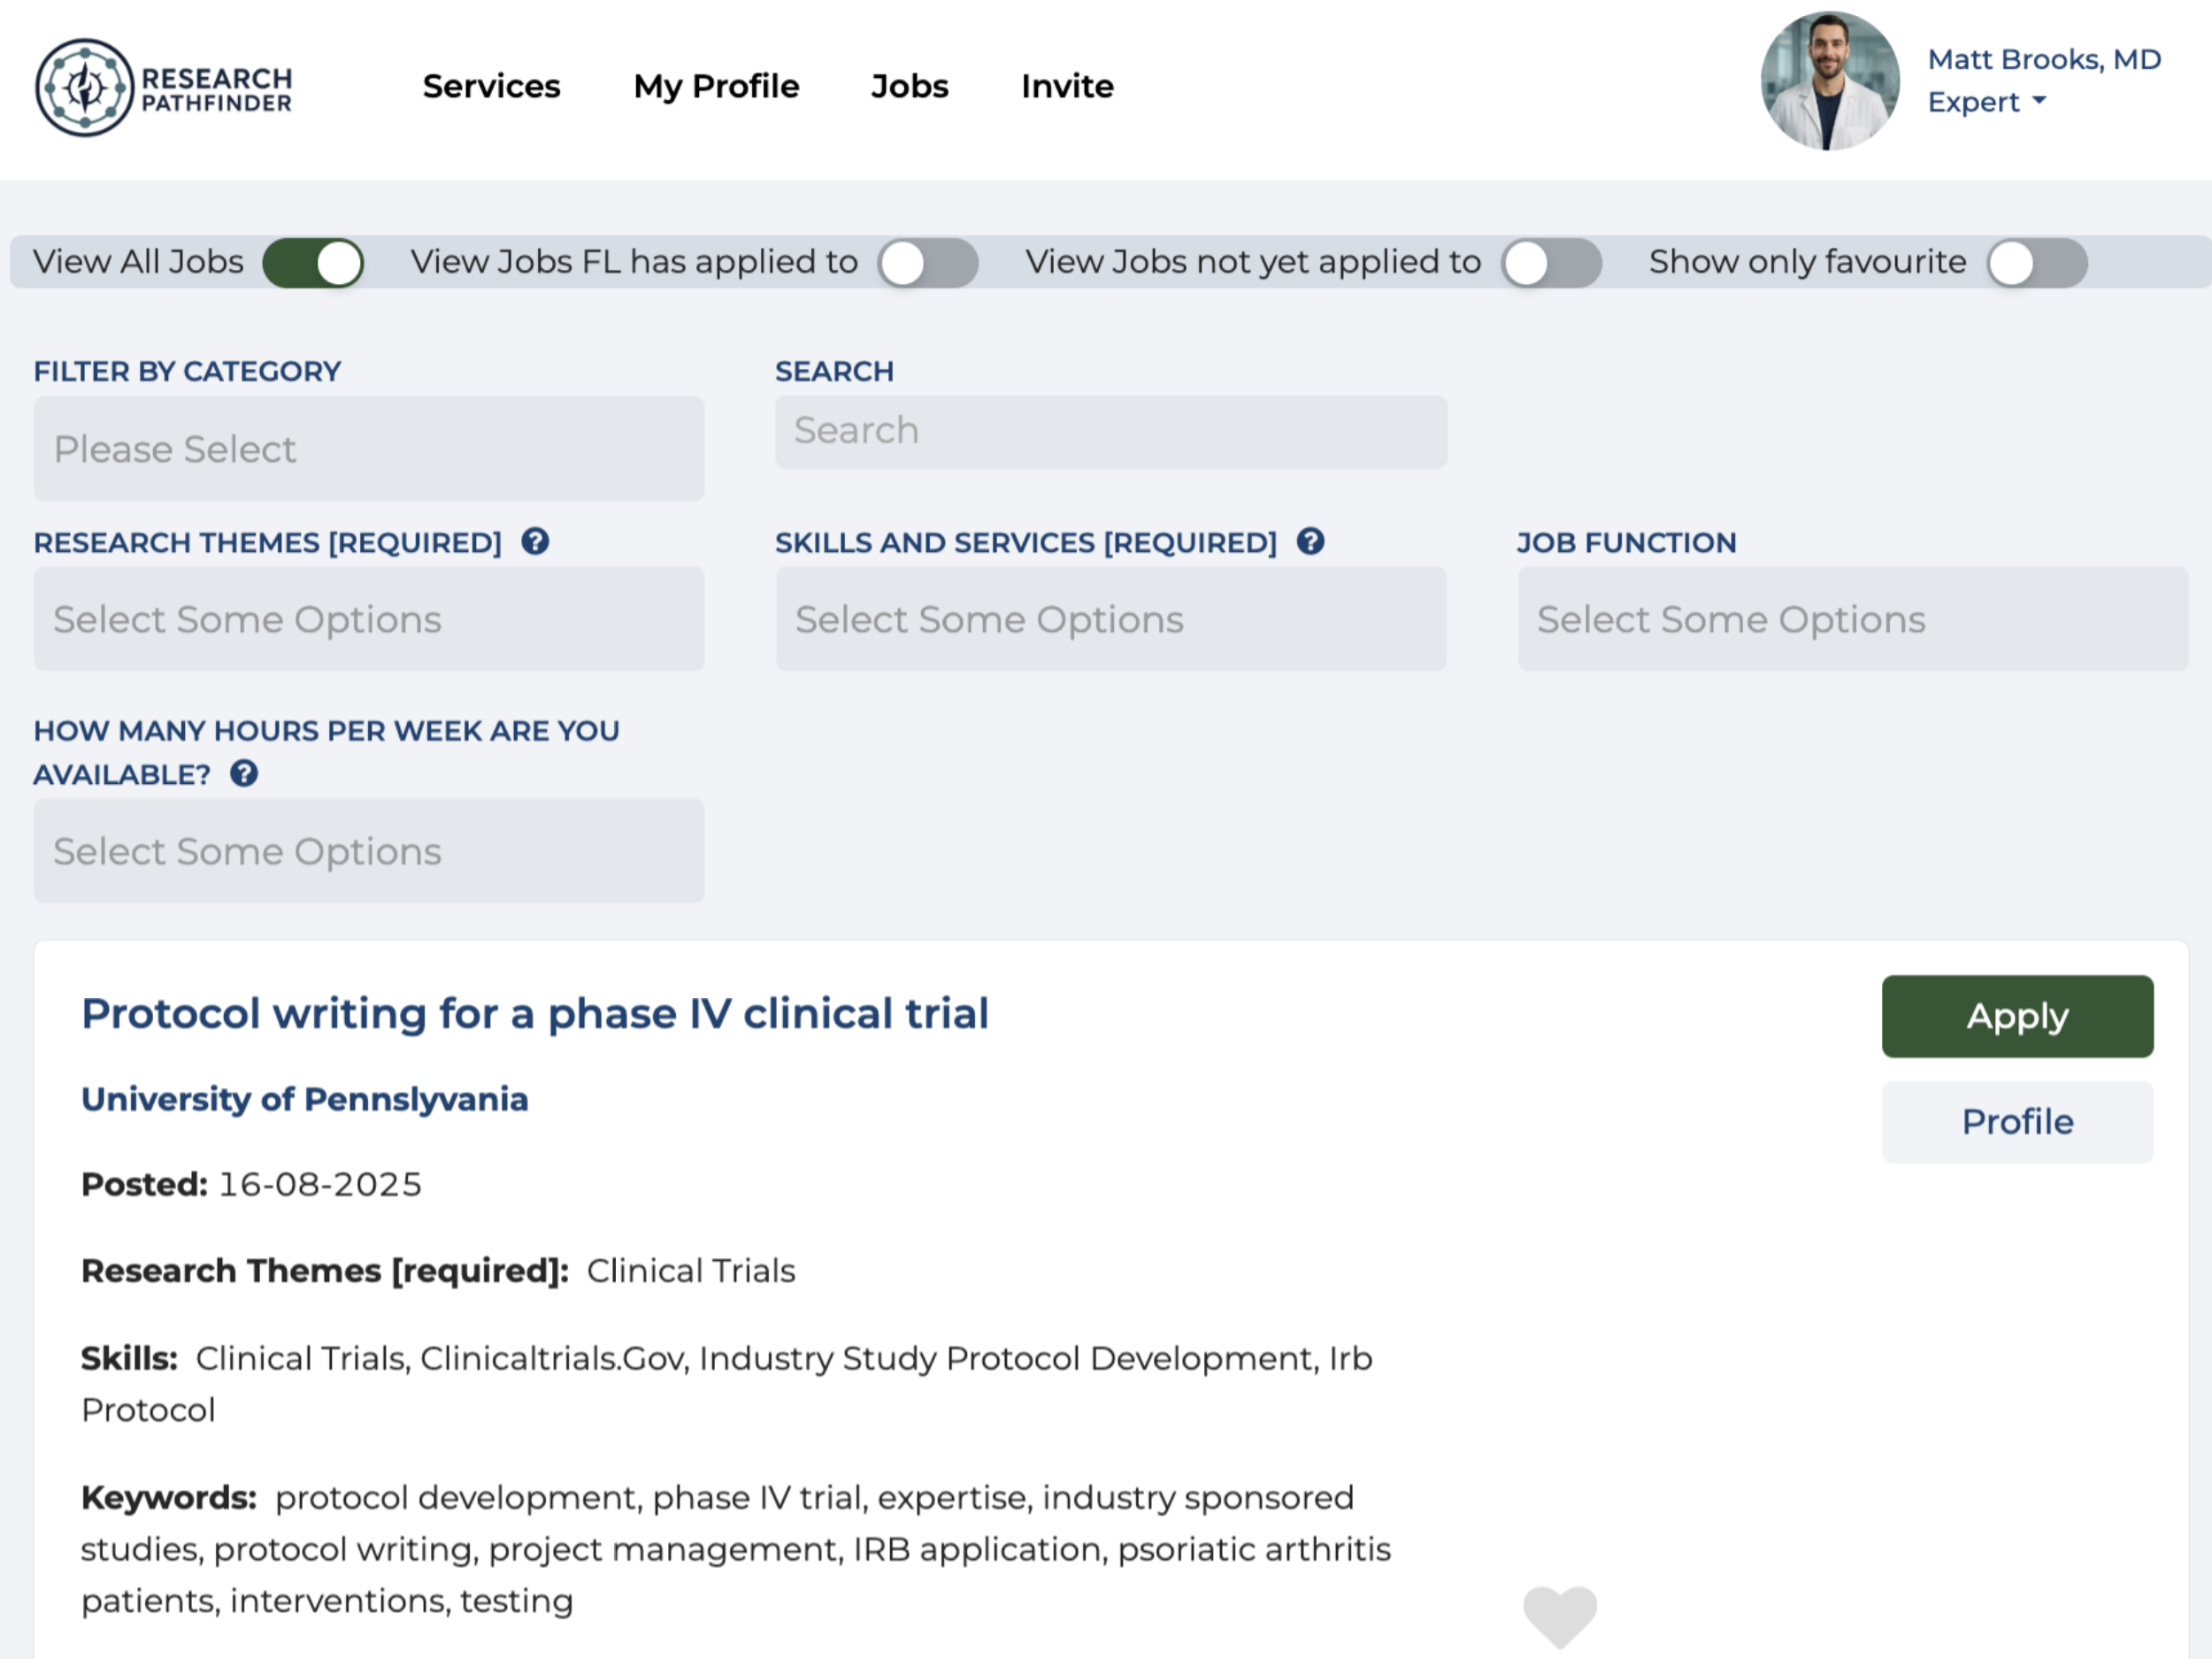Favourite the job with the heart icon

click(x=1559, y=1615)
